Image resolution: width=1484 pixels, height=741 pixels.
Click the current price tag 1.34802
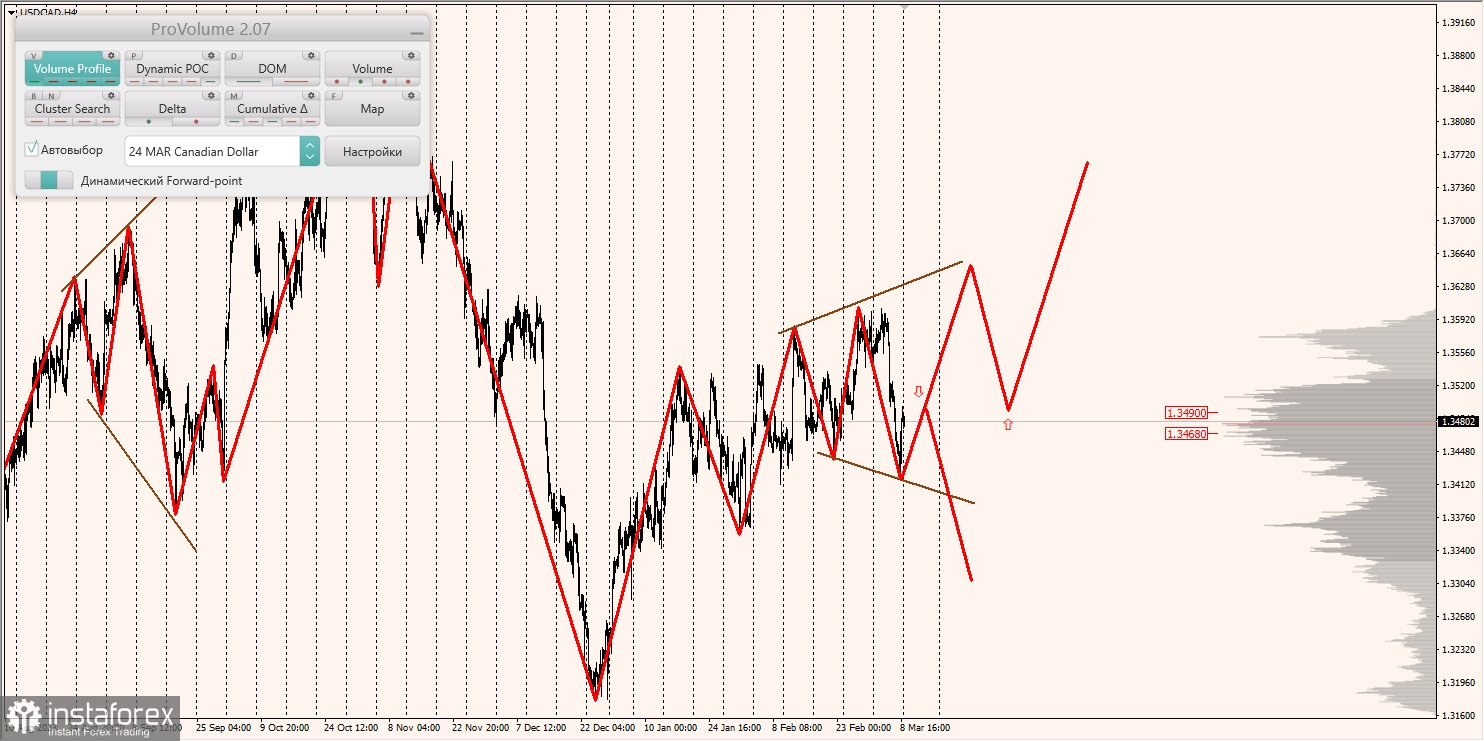click(1457, 421)
